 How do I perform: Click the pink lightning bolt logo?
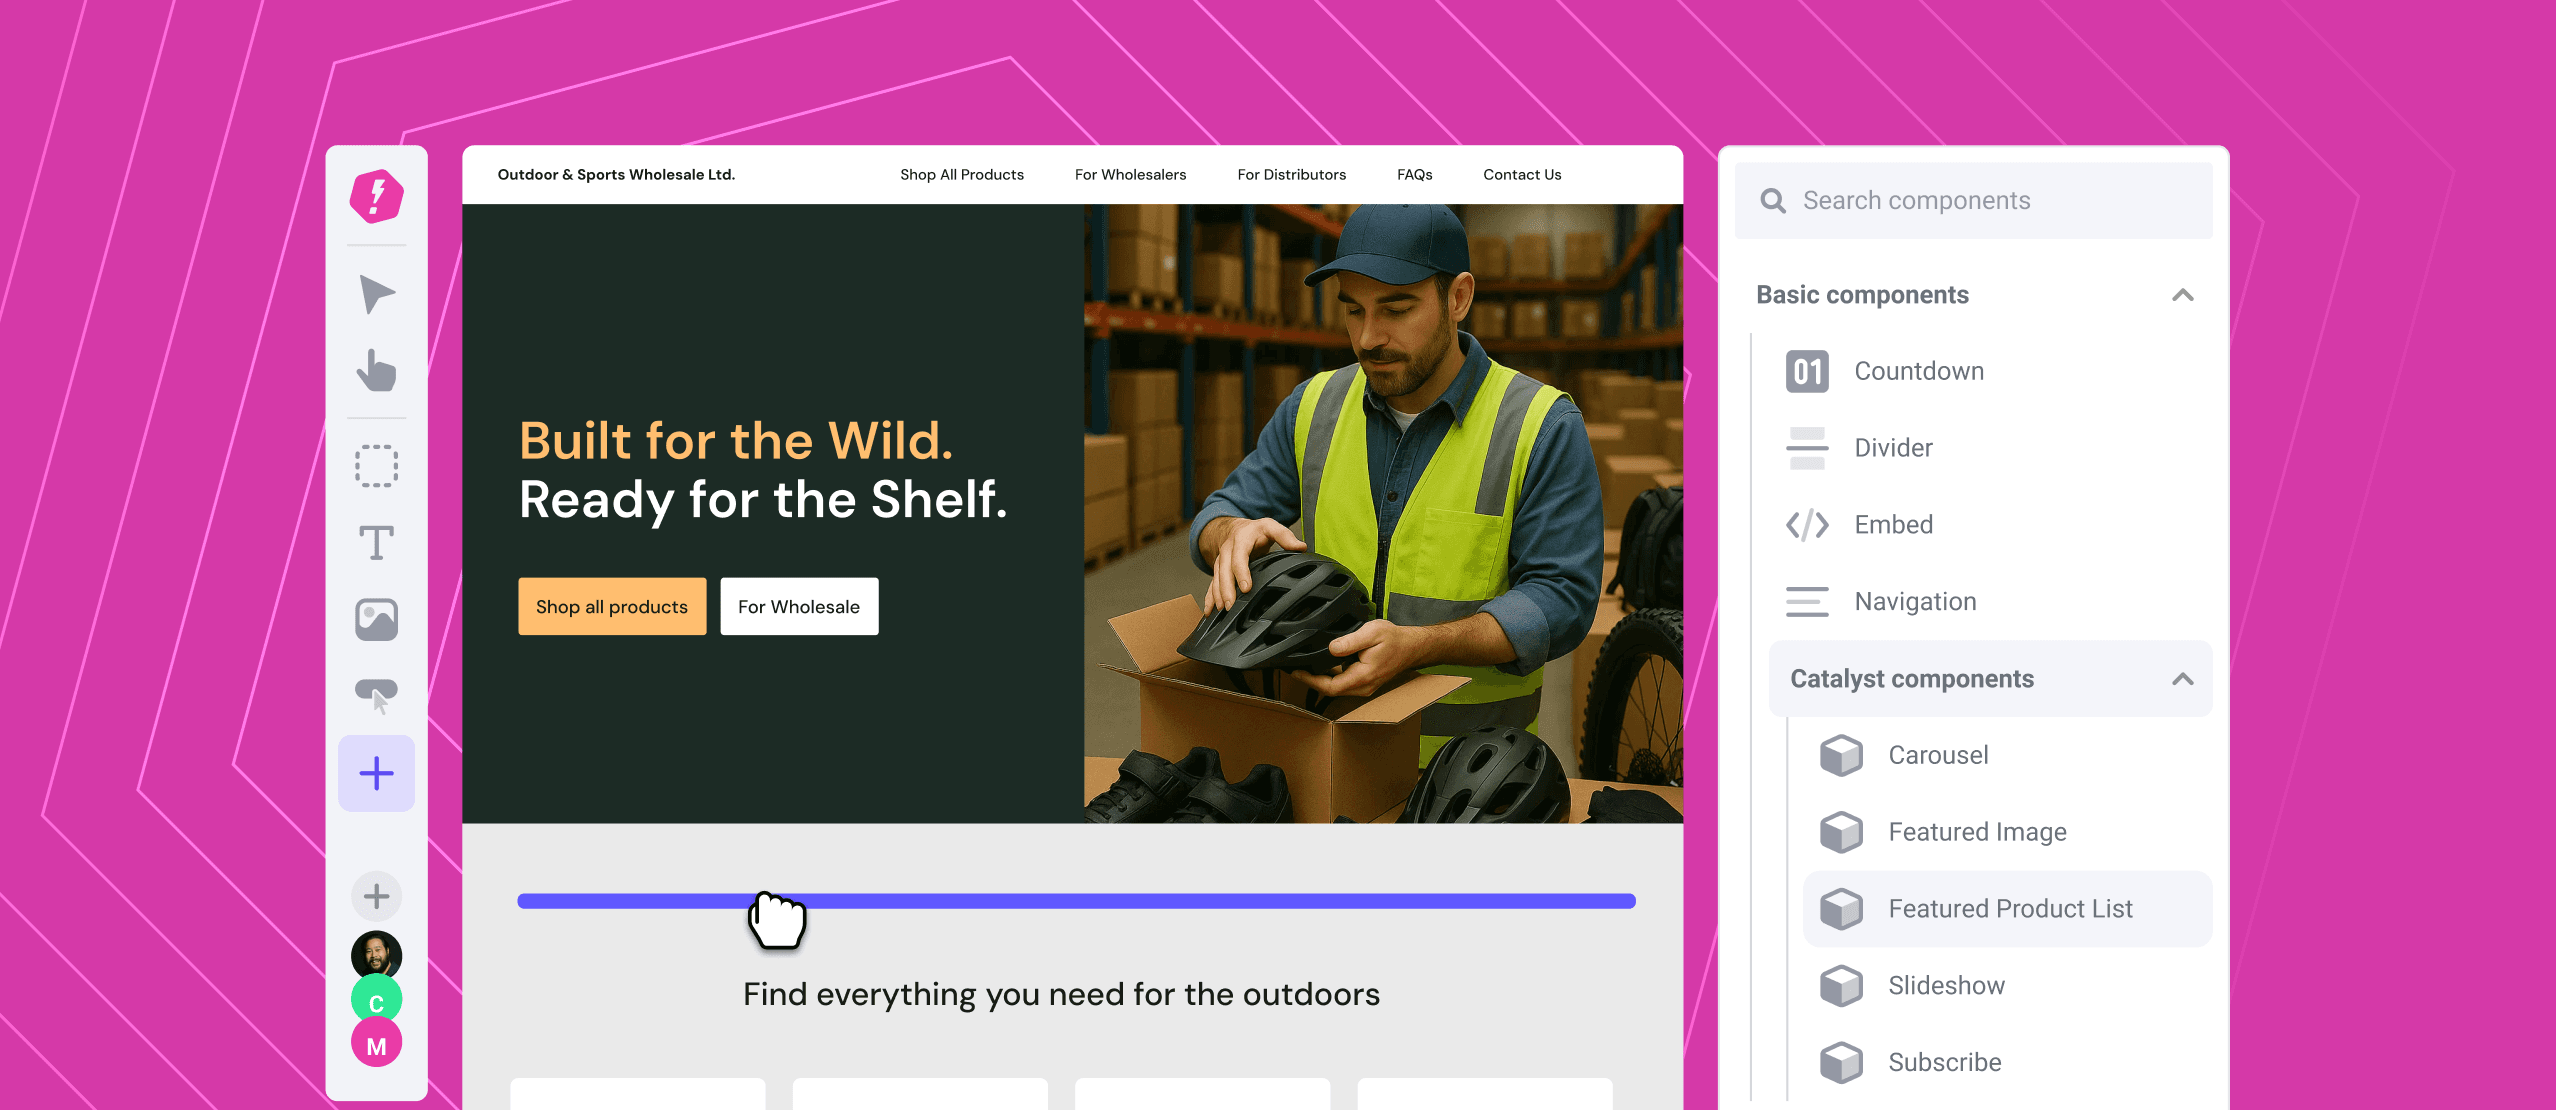tap(376, 196)
